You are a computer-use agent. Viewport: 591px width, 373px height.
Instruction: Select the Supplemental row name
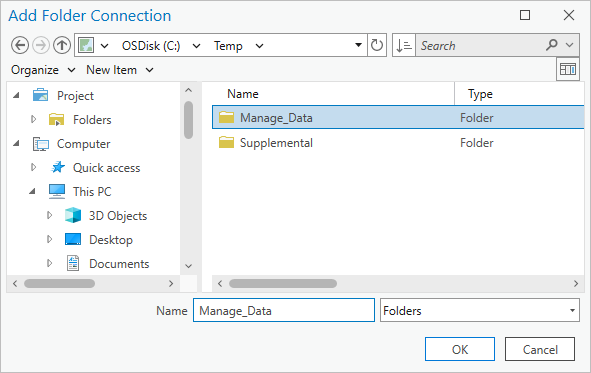click(x=276, y=143)
